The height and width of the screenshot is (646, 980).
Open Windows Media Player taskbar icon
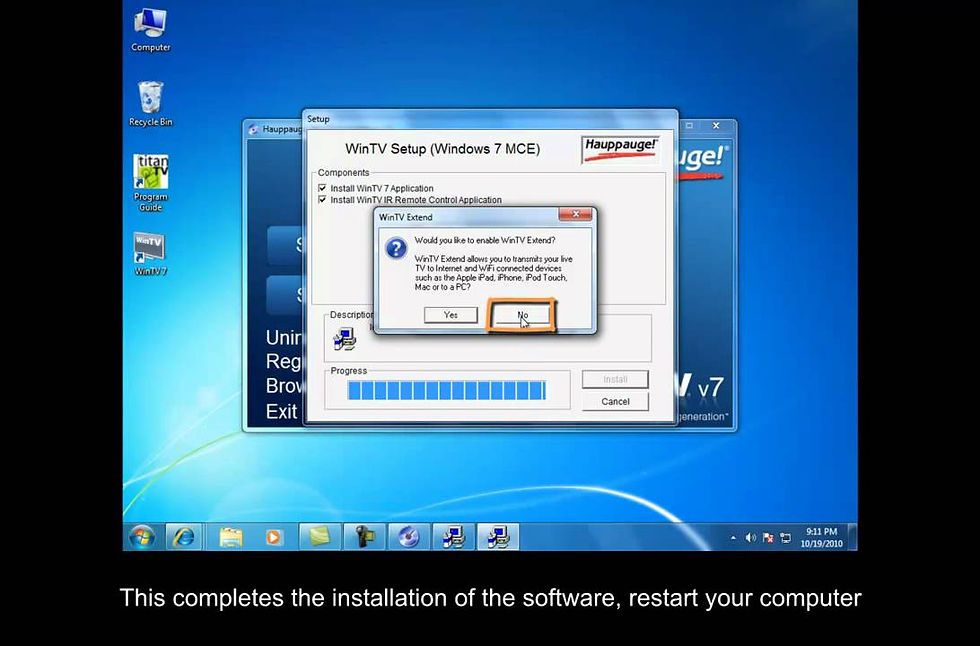click(274, 537)
